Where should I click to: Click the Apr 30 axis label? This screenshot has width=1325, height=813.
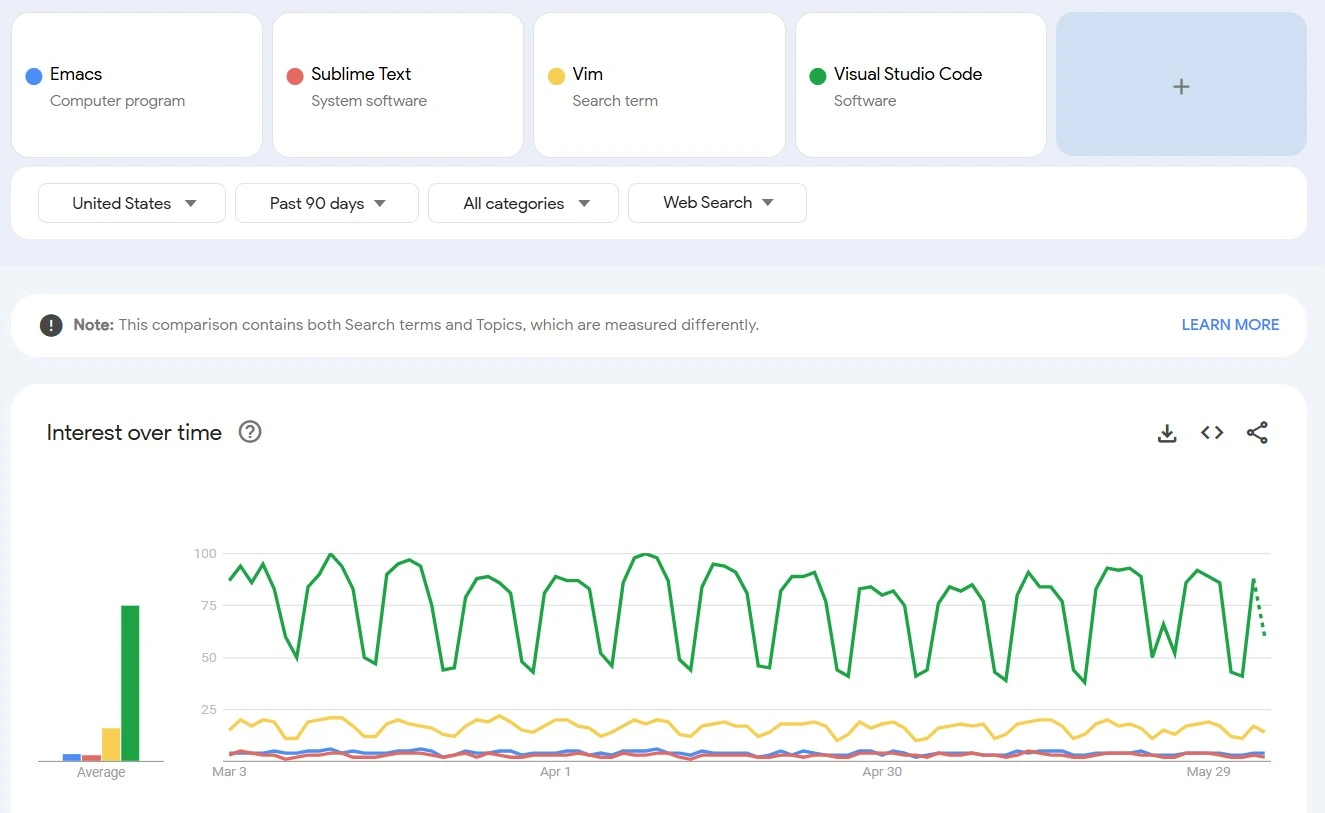[882, 772]
